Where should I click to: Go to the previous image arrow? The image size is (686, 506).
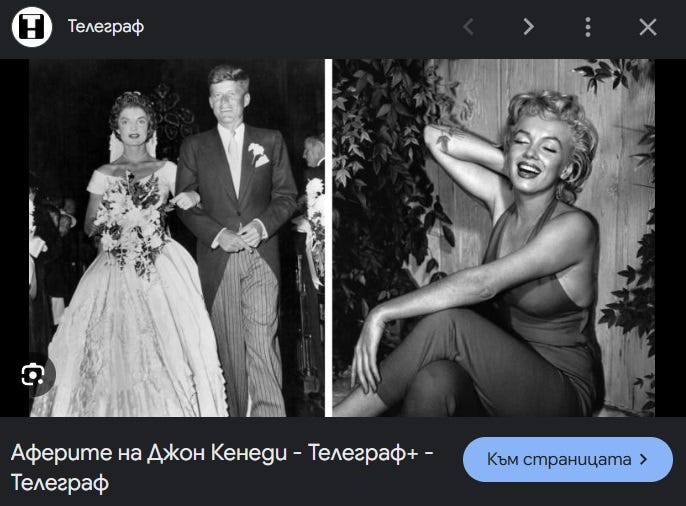(x=469, y=27)
